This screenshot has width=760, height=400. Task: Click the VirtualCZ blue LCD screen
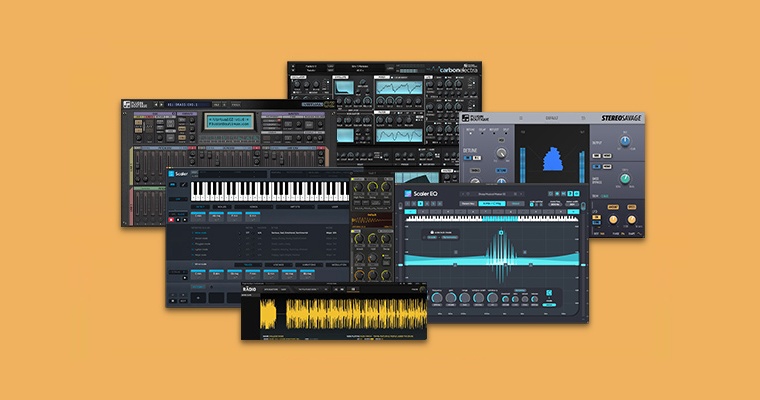(x=229, y=121)
